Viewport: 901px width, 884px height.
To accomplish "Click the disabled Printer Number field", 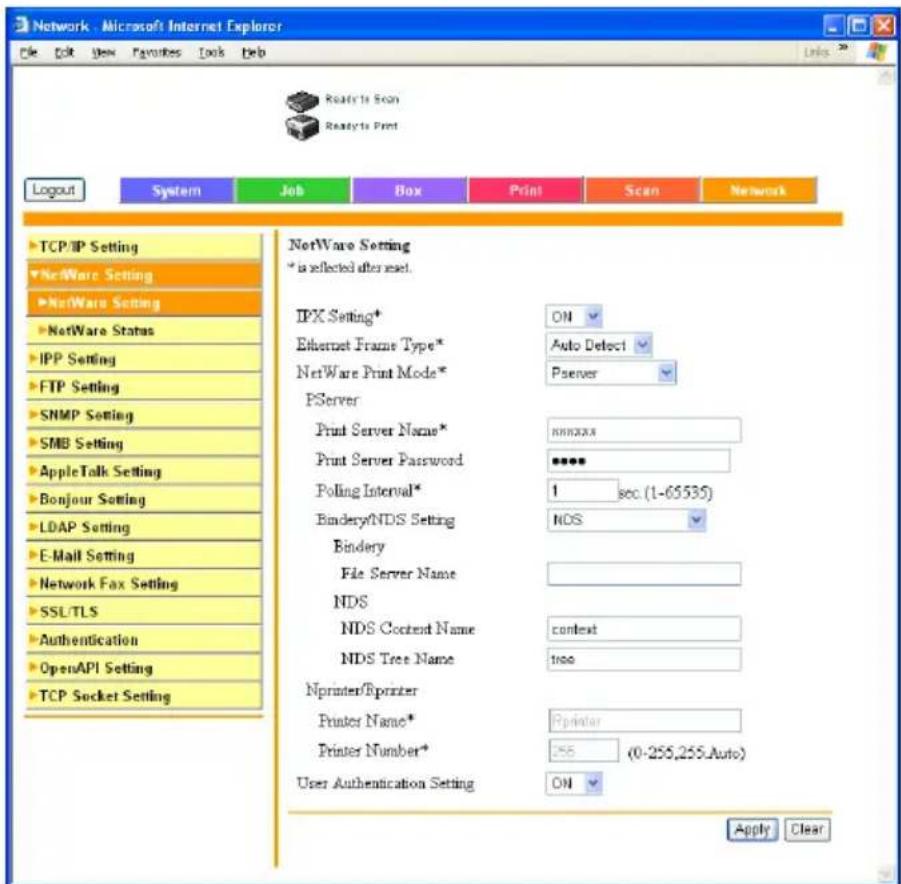I will point(583,751).
